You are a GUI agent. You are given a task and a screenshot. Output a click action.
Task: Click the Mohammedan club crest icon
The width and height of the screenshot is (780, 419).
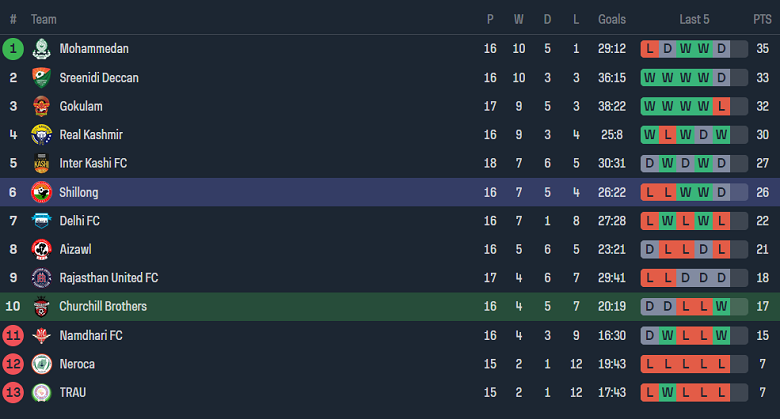(41, 49)
